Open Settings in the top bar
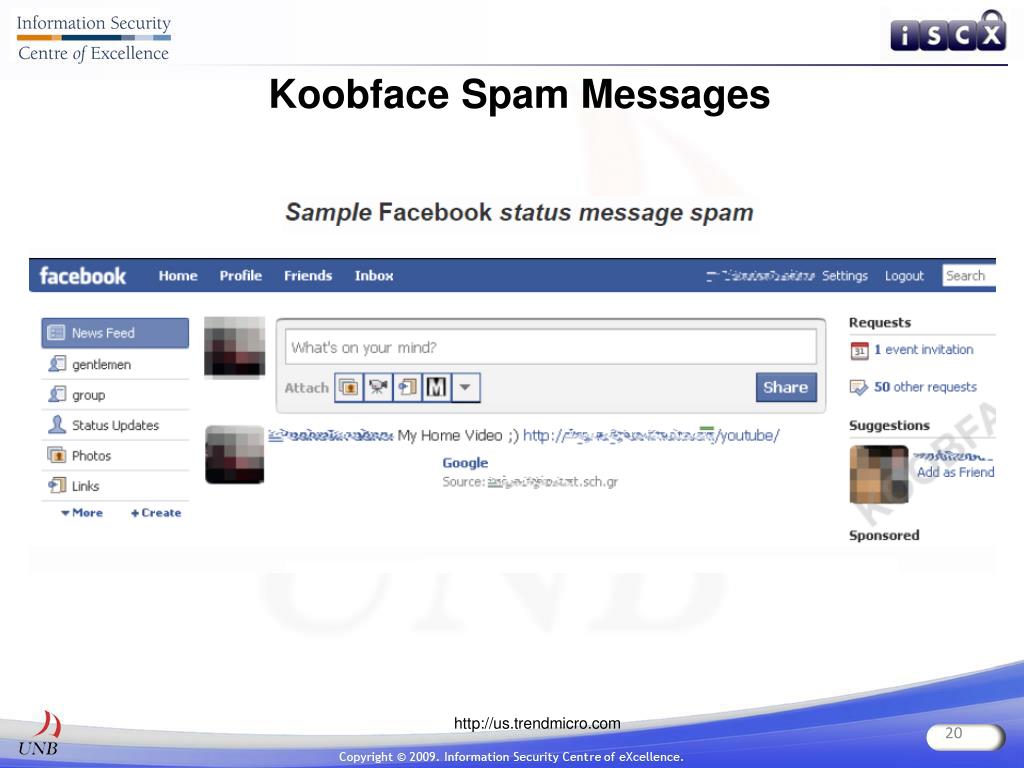Viewport: 1024px width, 768px height. click(x=844, y=276)
